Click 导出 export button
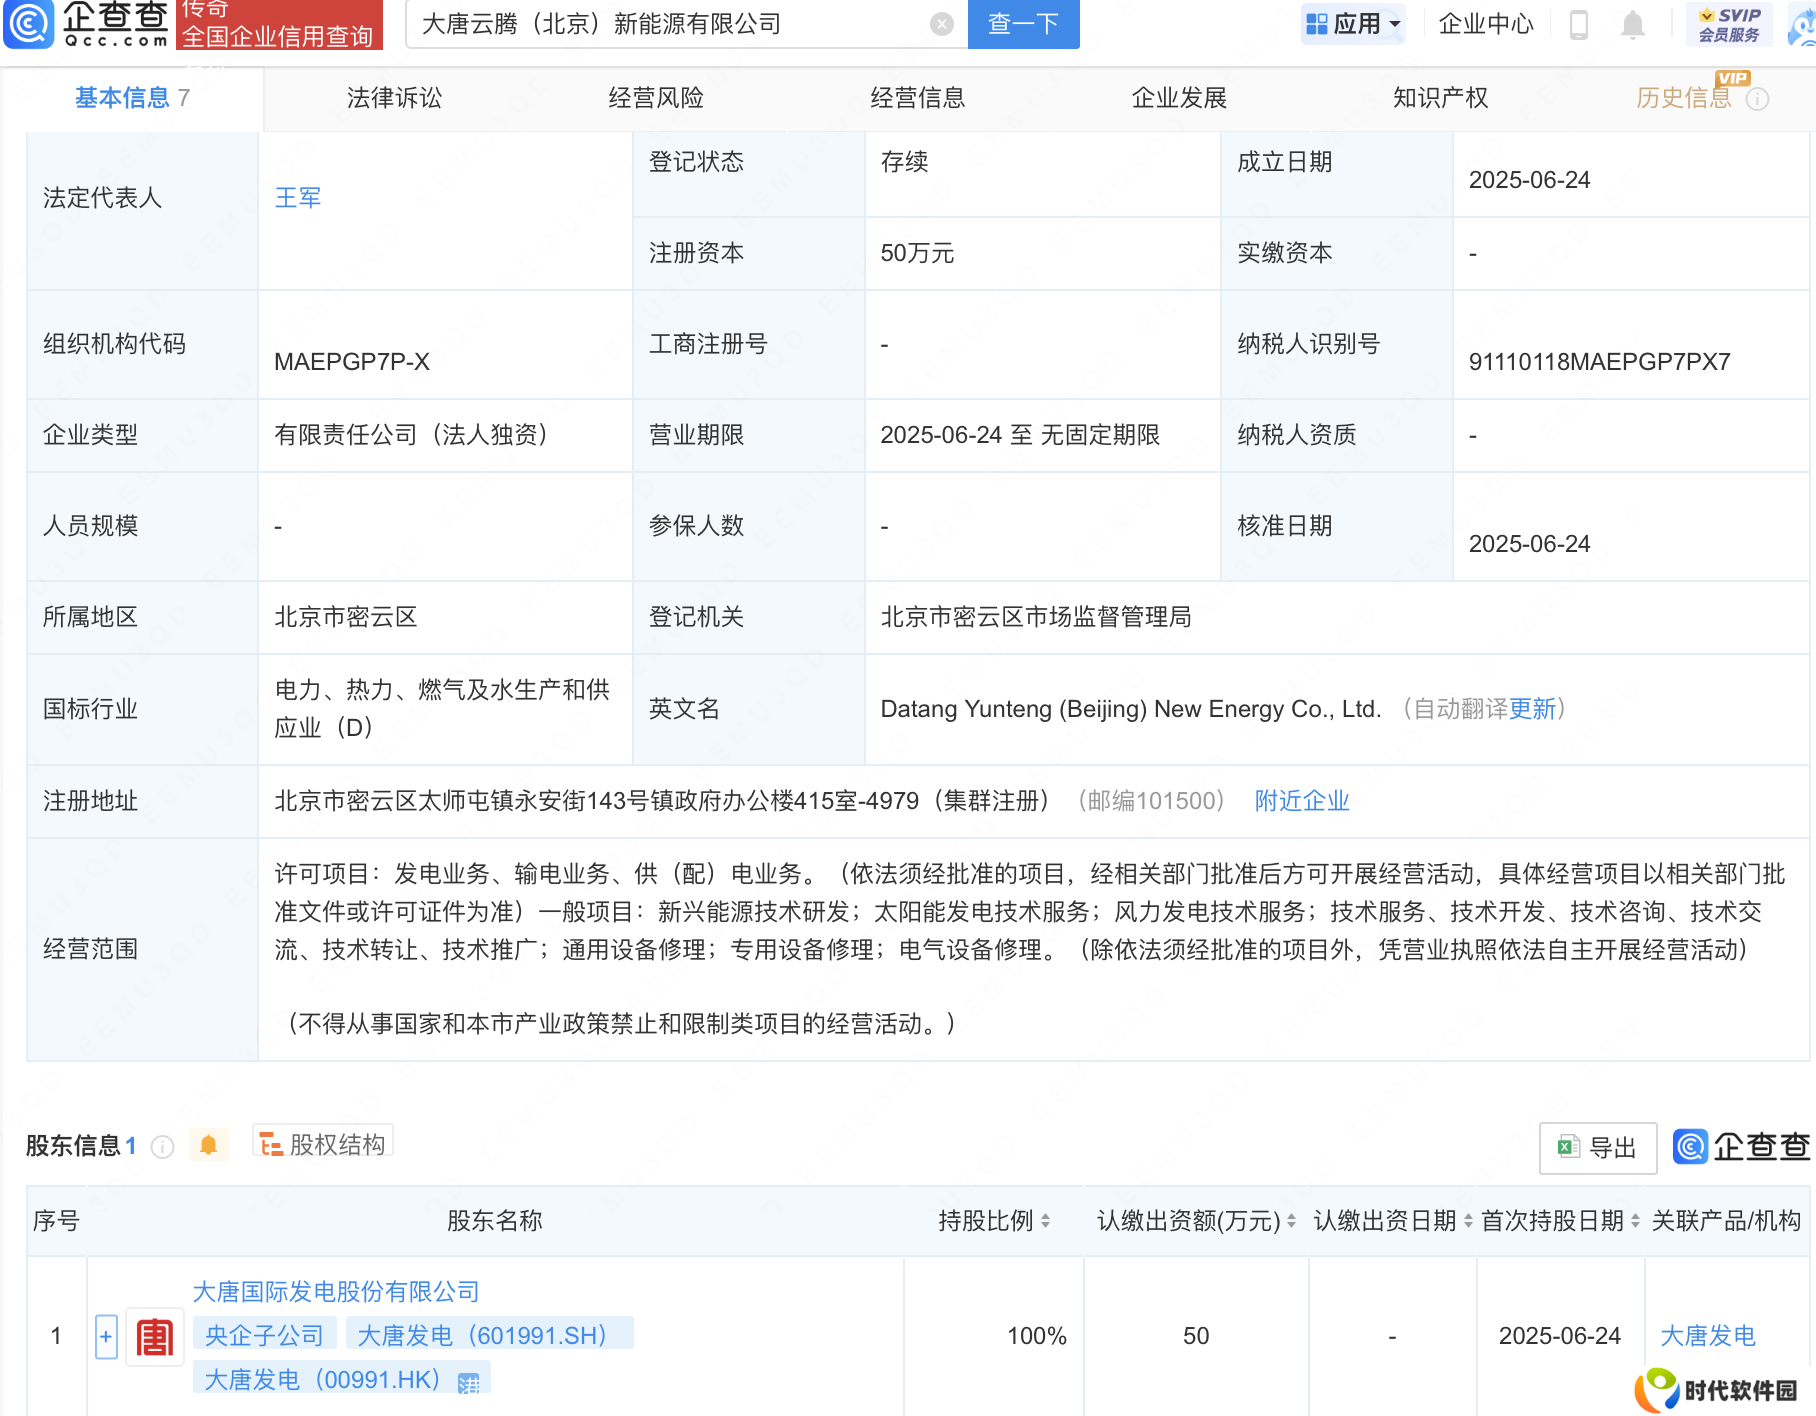The height and width of the screenshot is (1416, 1816). pos(1598,1148)
